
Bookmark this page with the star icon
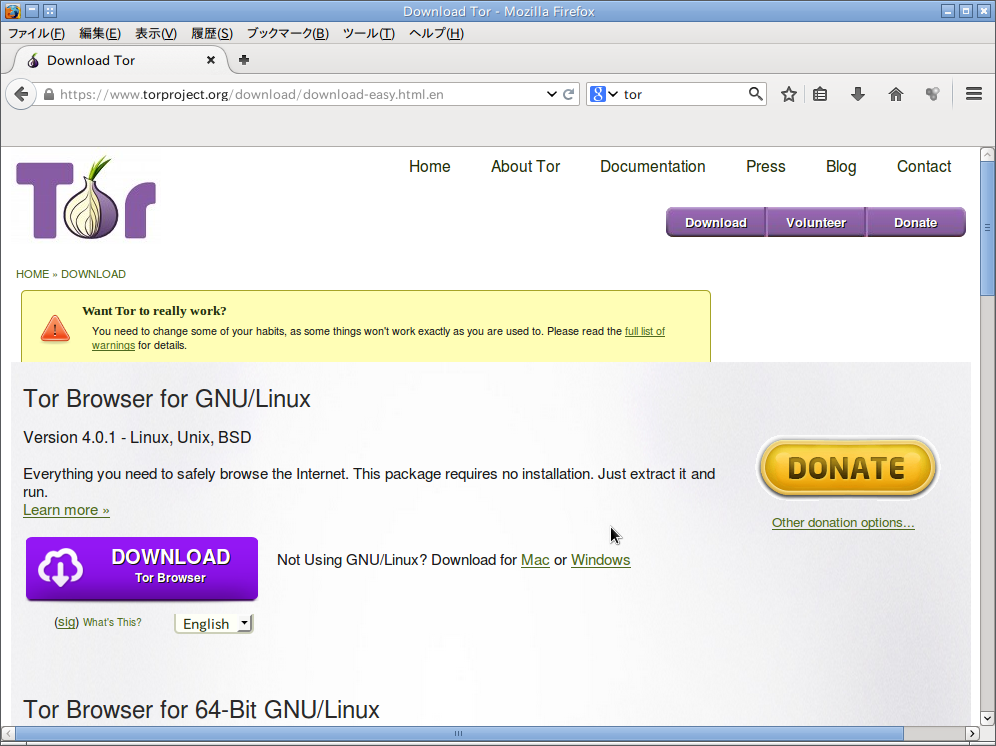coord(789,95)
